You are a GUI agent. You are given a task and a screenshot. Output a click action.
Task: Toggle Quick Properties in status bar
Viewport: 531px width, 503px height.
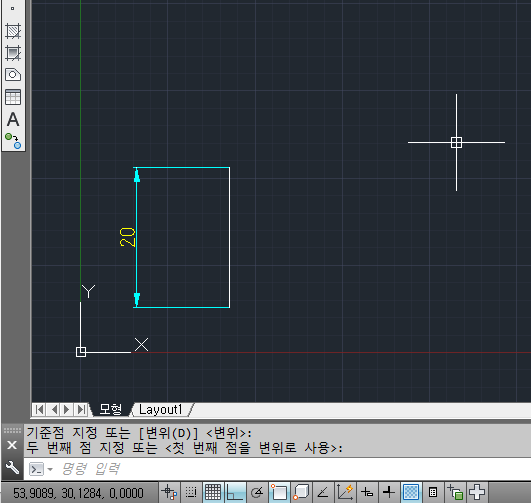[433, 492]
